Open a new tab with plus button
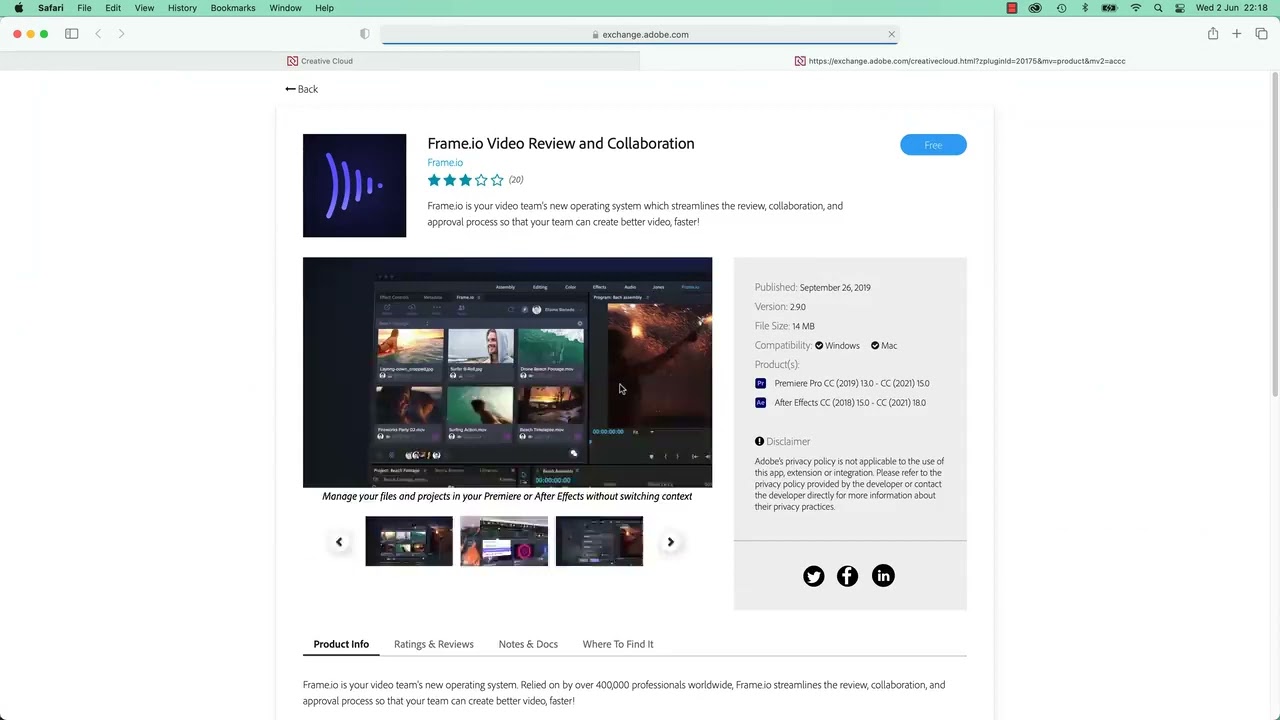The image size is (1280, 720). pyautogui.click(x=1237, y=34)
